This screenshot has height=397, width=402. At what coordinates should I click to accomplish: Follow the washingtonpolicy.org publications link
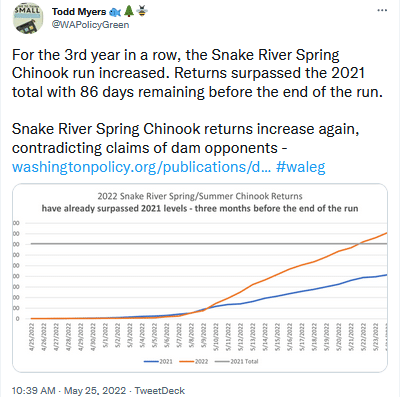click(x=141, y=167)
